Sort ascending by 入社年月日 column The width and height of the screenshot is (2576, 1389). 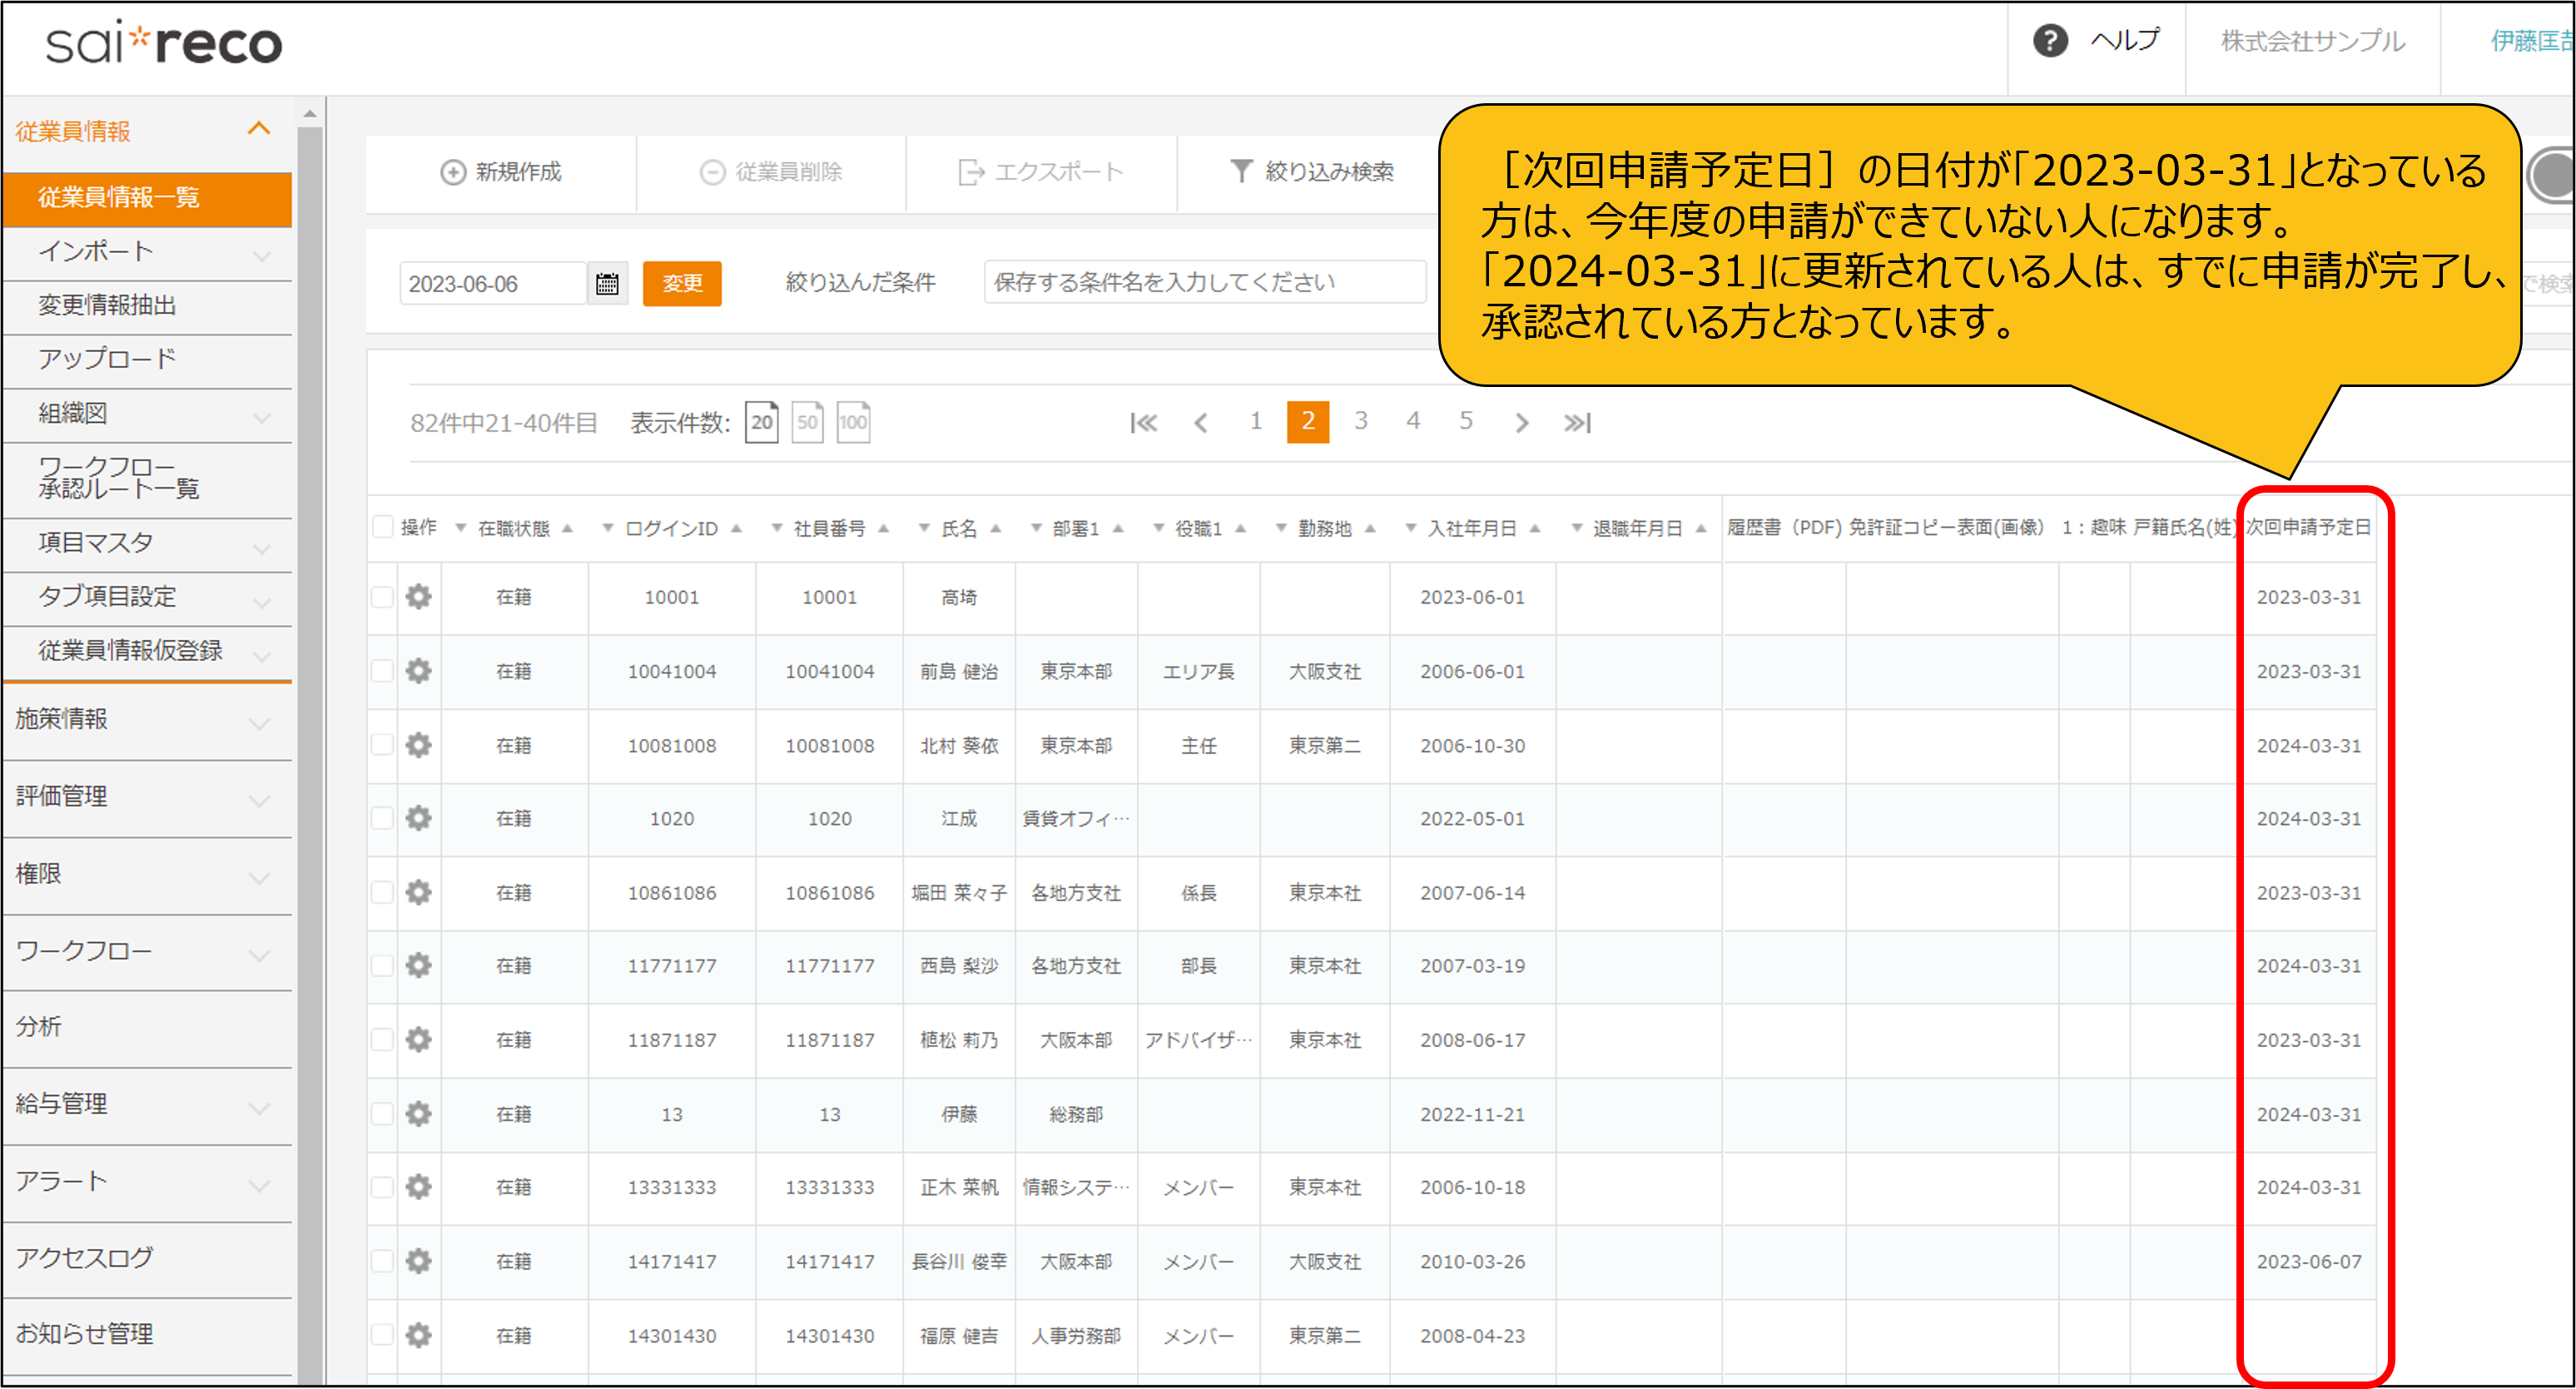(x=1535, y=529)
